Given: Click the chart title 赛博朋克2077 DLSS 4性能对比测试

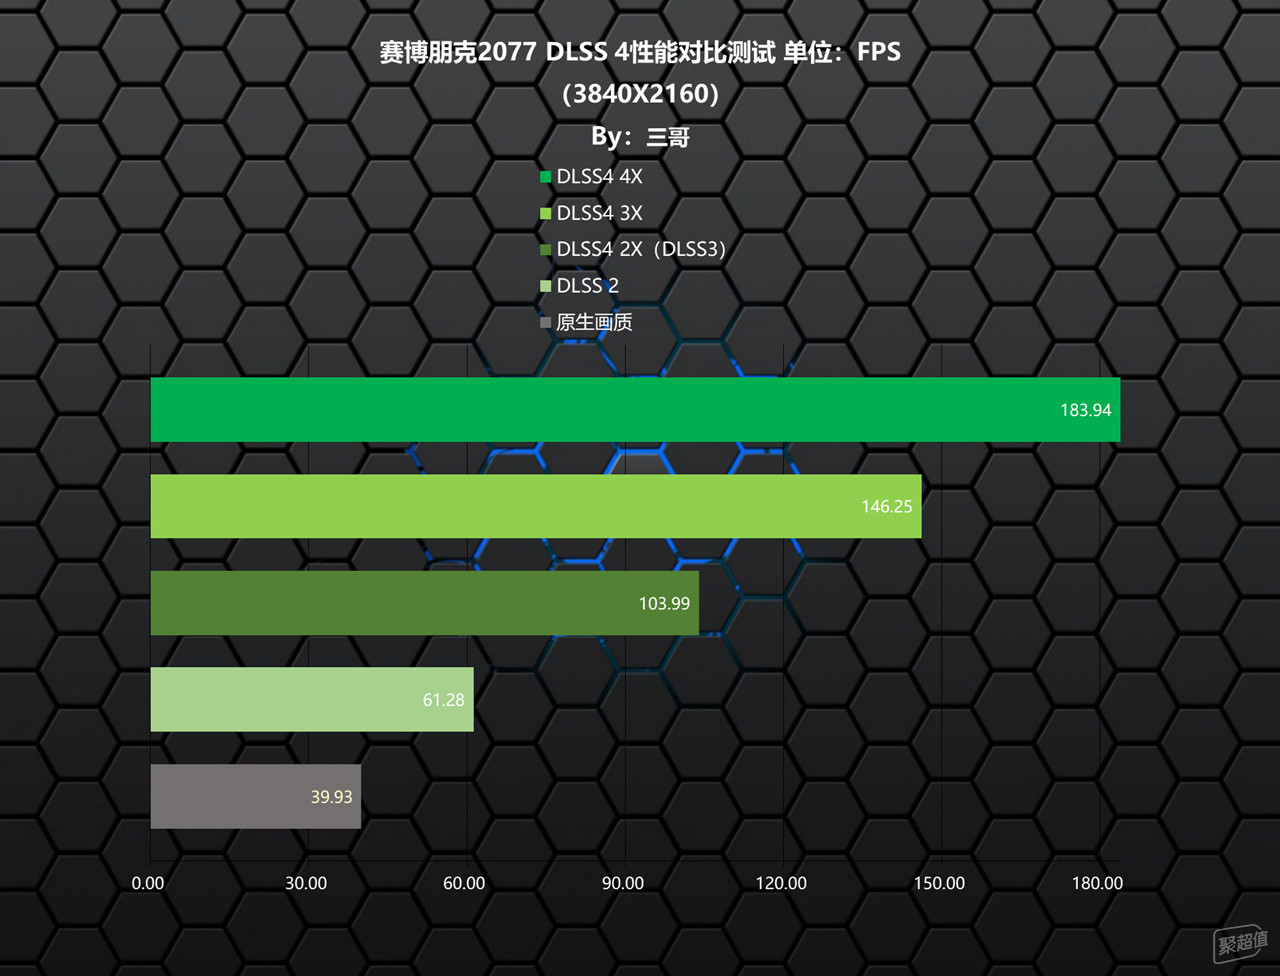Looking at the screenshot, I should [577, 52].
